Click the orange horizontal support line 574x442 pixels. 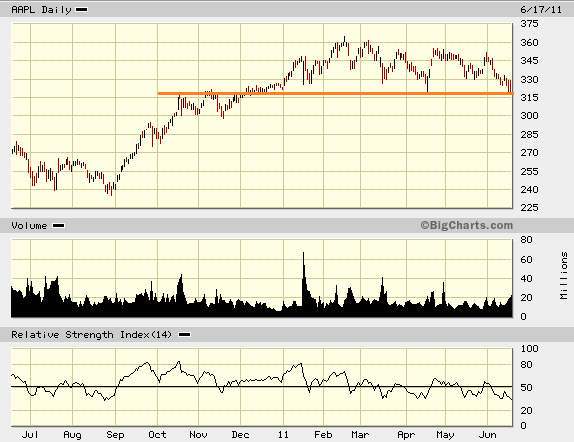(335, 93)
